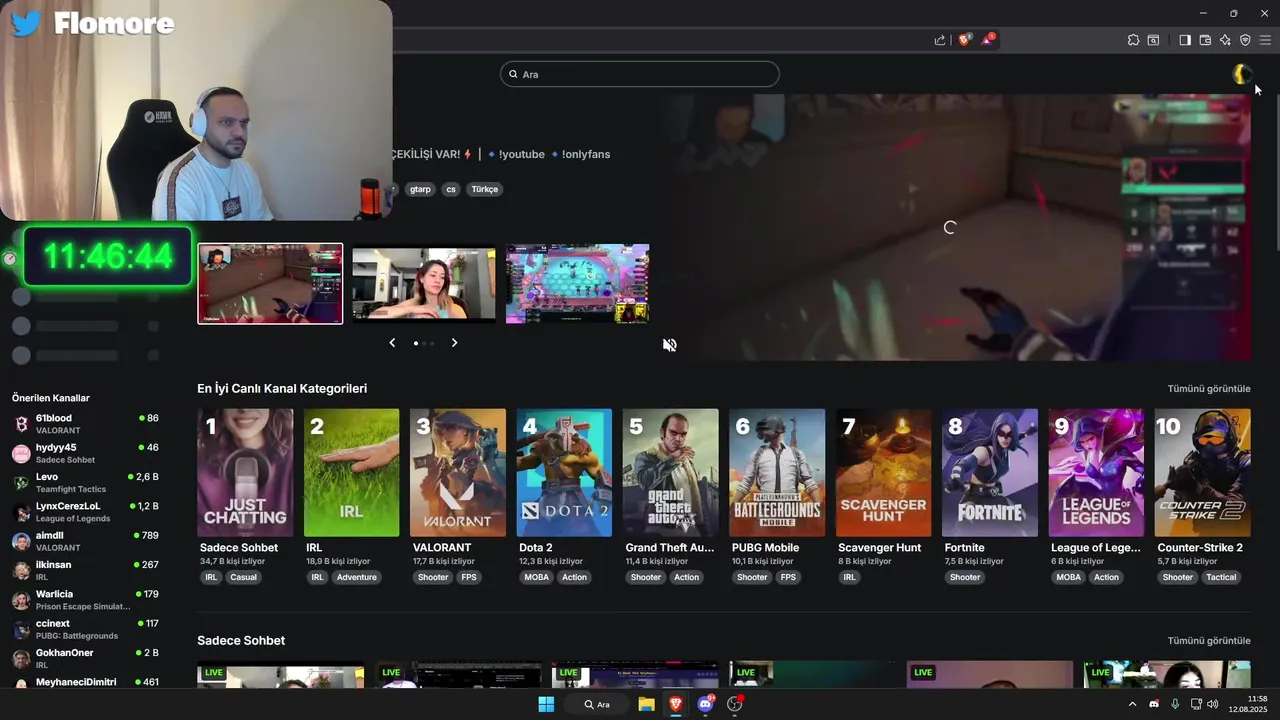Select the first carousel stream thumbnail

(270, 284)
